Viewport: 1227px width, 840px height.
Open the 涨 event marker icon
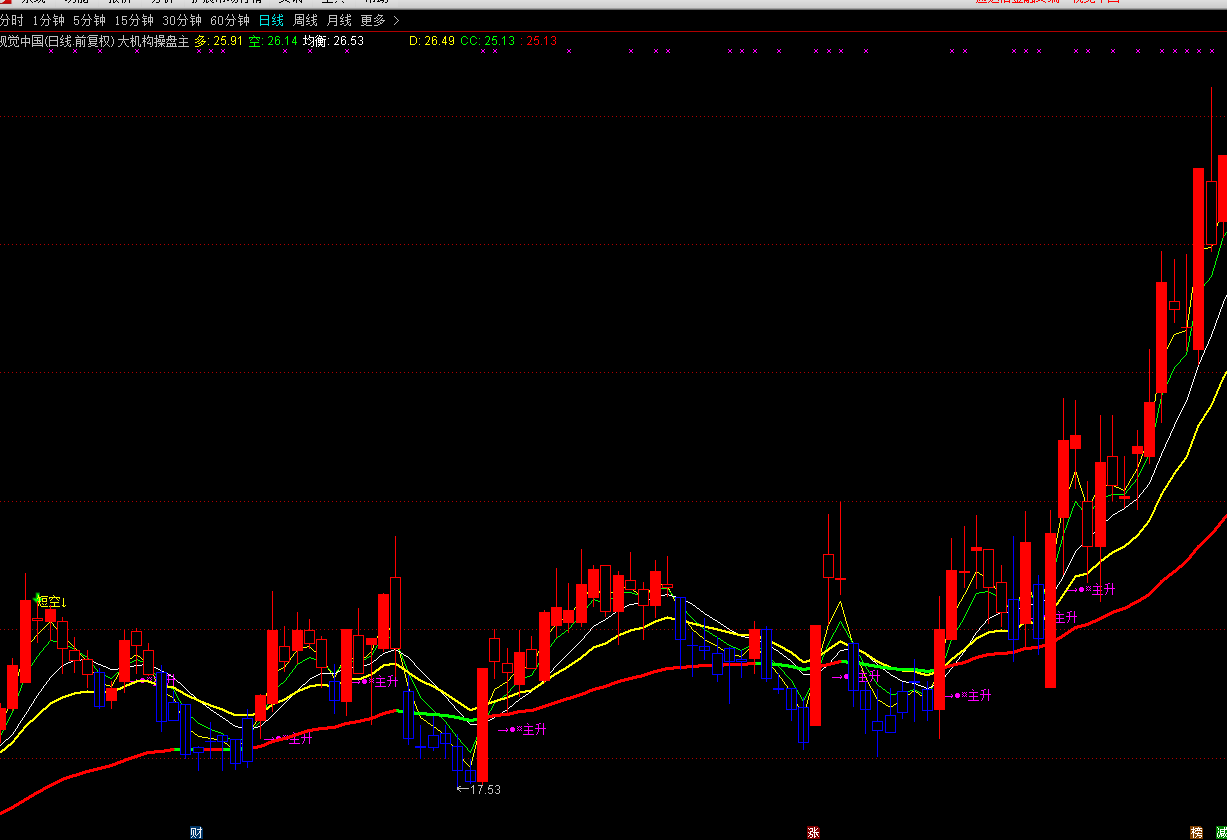(814, 832)
